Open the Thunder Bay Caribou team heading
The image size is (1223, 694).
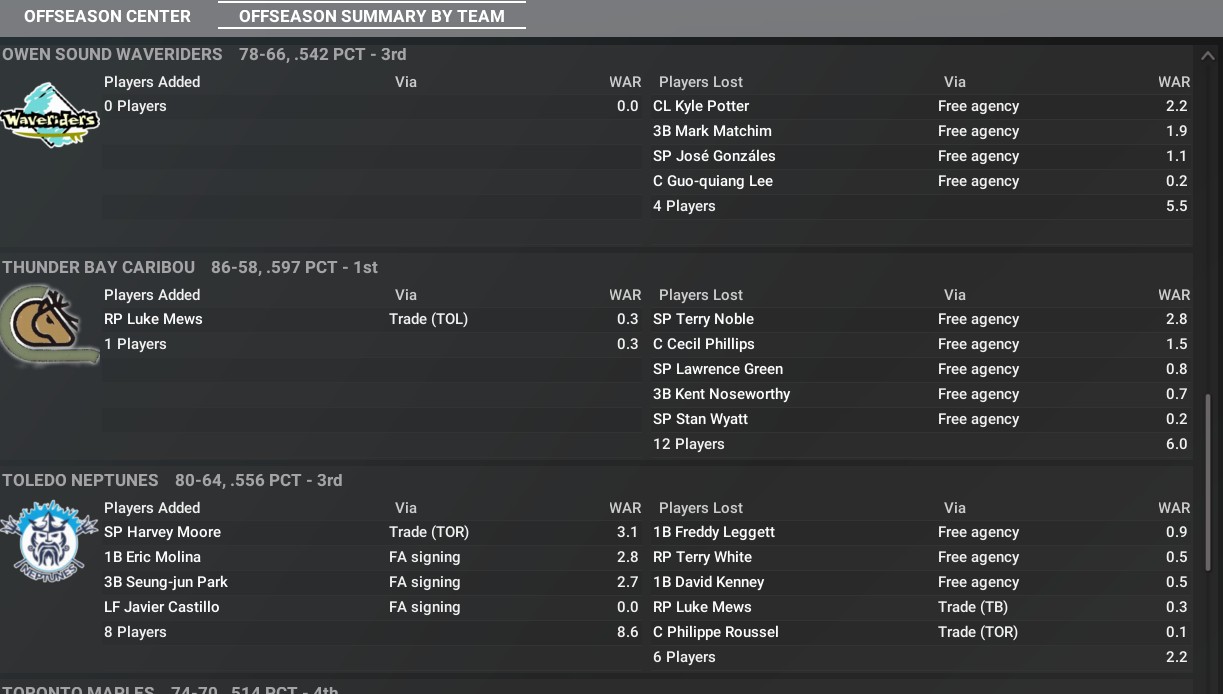point(98,267)
